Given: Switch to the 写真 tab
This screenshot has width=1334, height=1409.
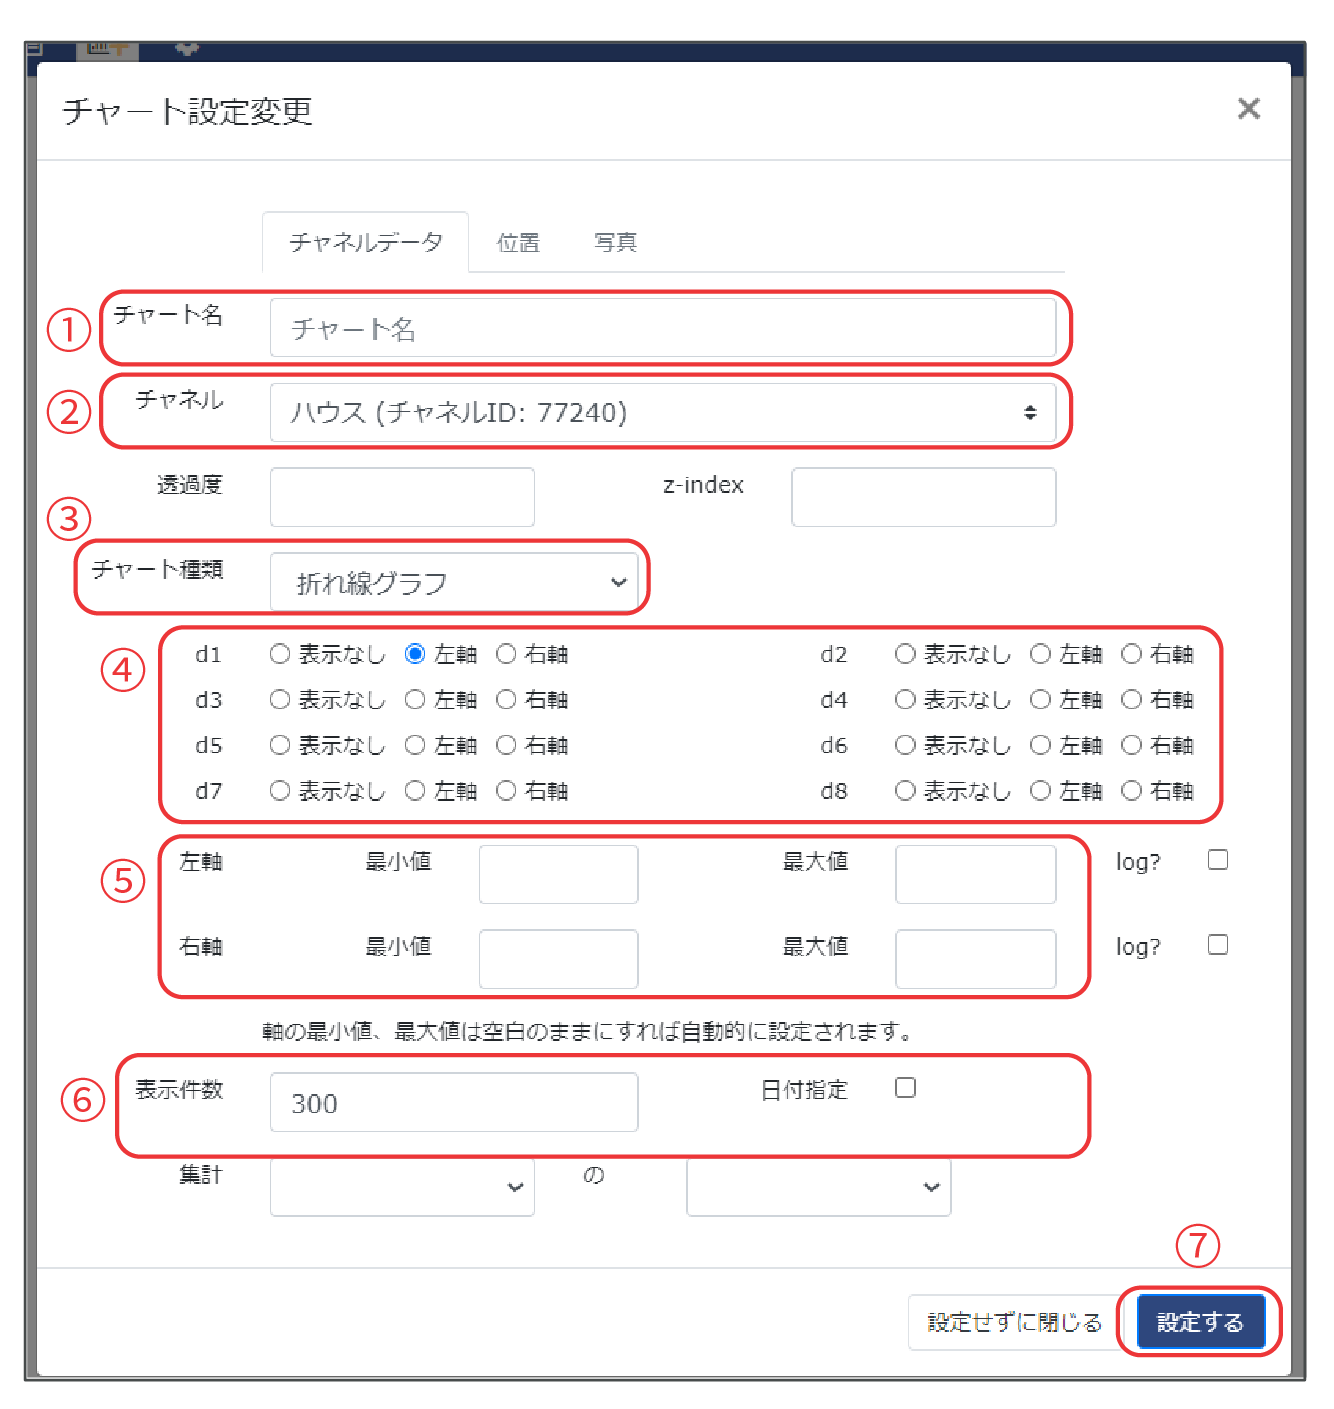Looking at the screenshot, I should [x=615, y=242].
